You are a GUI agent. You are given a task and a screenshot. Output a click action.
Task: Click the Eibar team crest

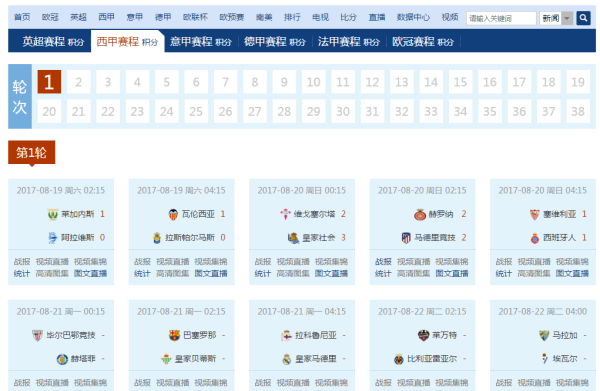[x=545, y=359]
